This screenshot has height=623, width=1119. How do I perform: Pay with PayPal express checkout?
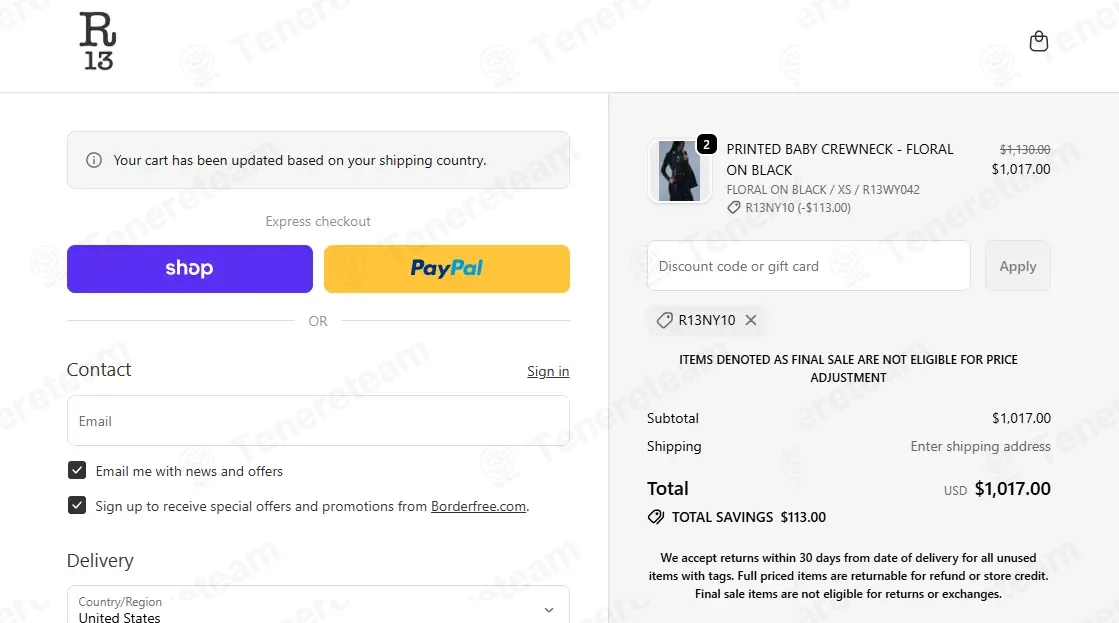coord(447,269)
